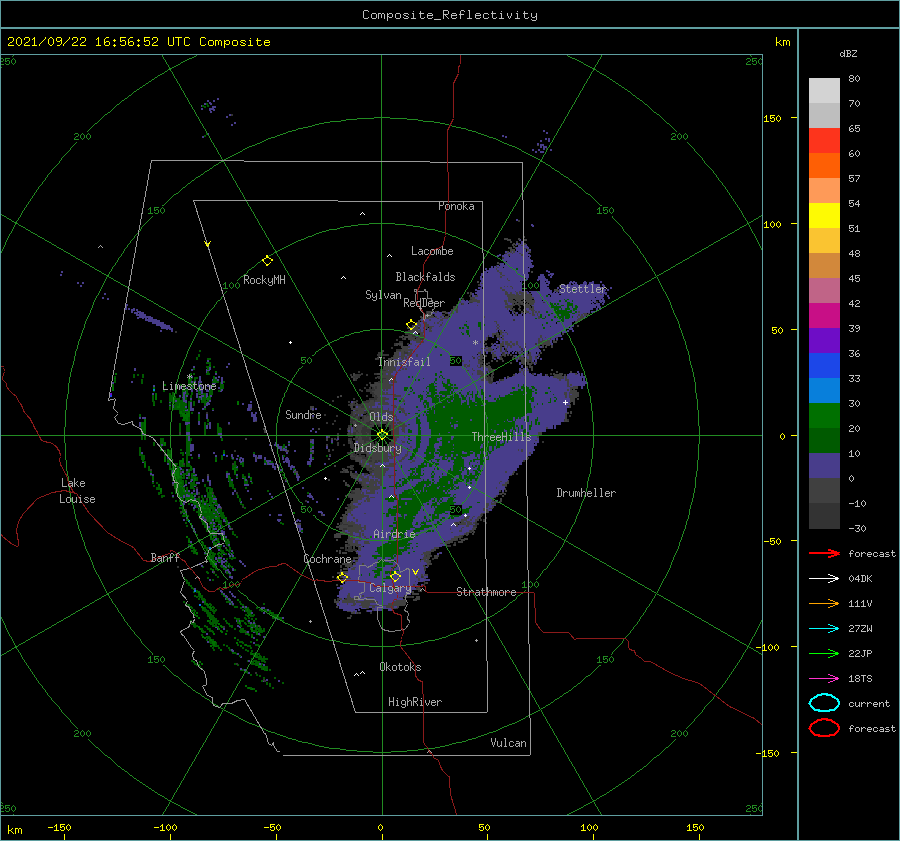Click the Okotoks label
The height and width of the screenshot is (841, 900).
400,667
